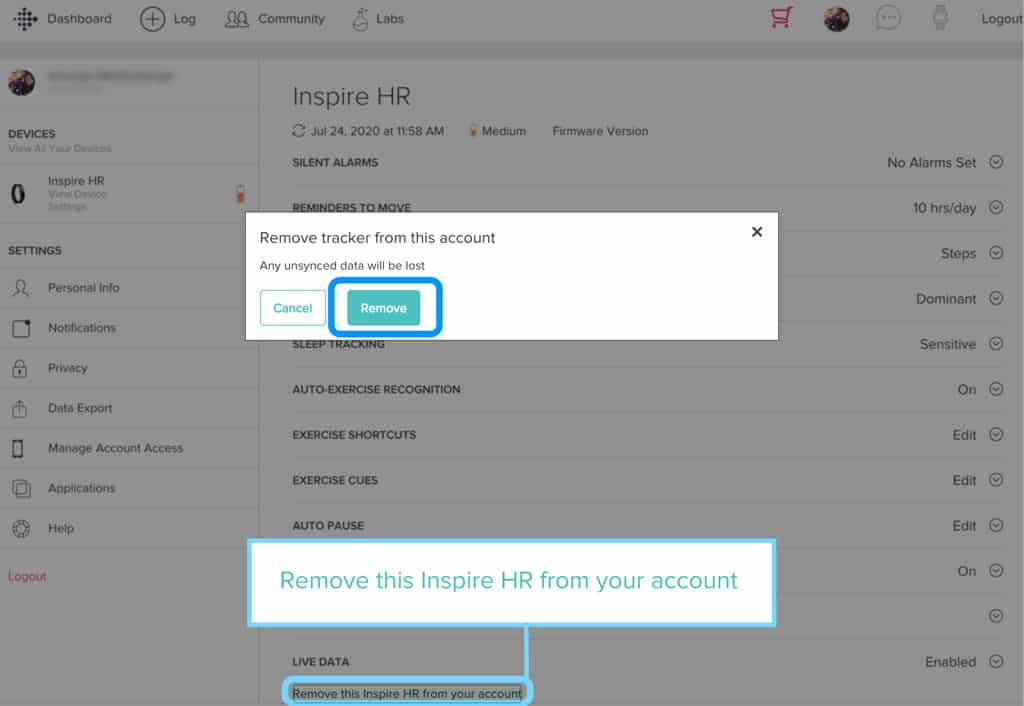Expand the Live Data setting
The height and width of the screenshot is (706, 1024).
click(995, 661)
